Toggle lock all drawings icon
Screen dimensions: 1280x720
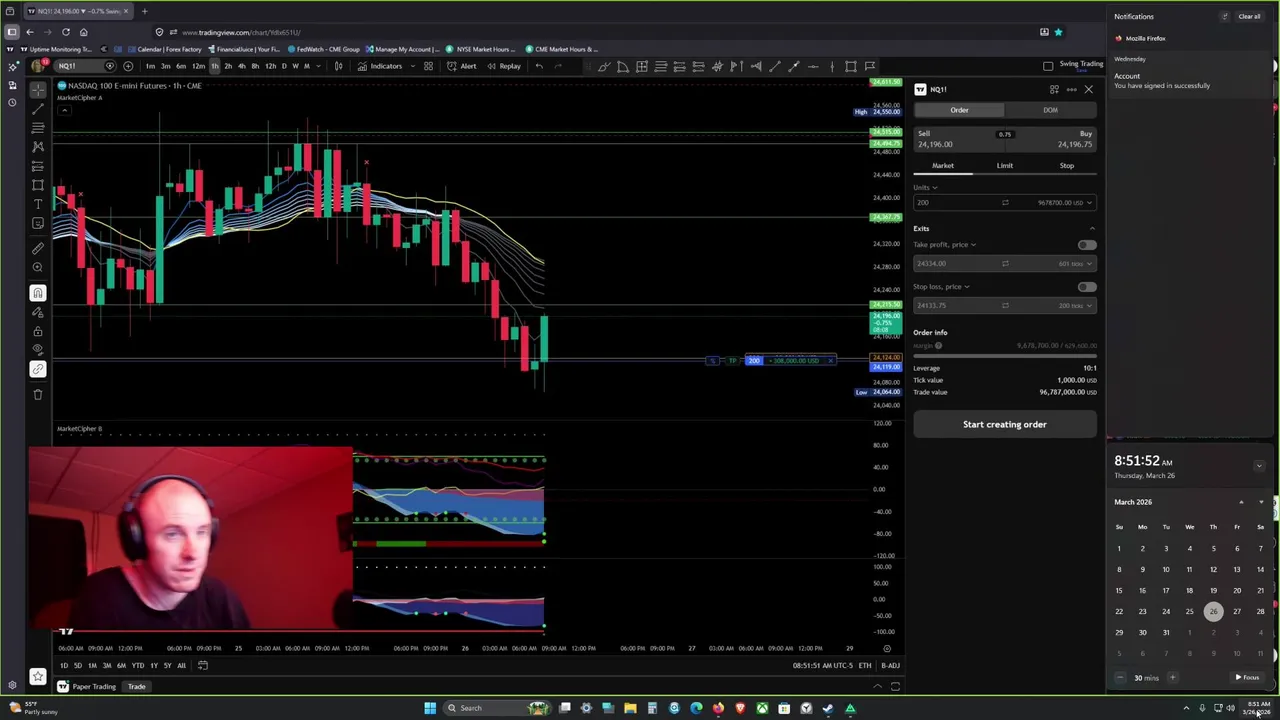click(x=38, y=331)
